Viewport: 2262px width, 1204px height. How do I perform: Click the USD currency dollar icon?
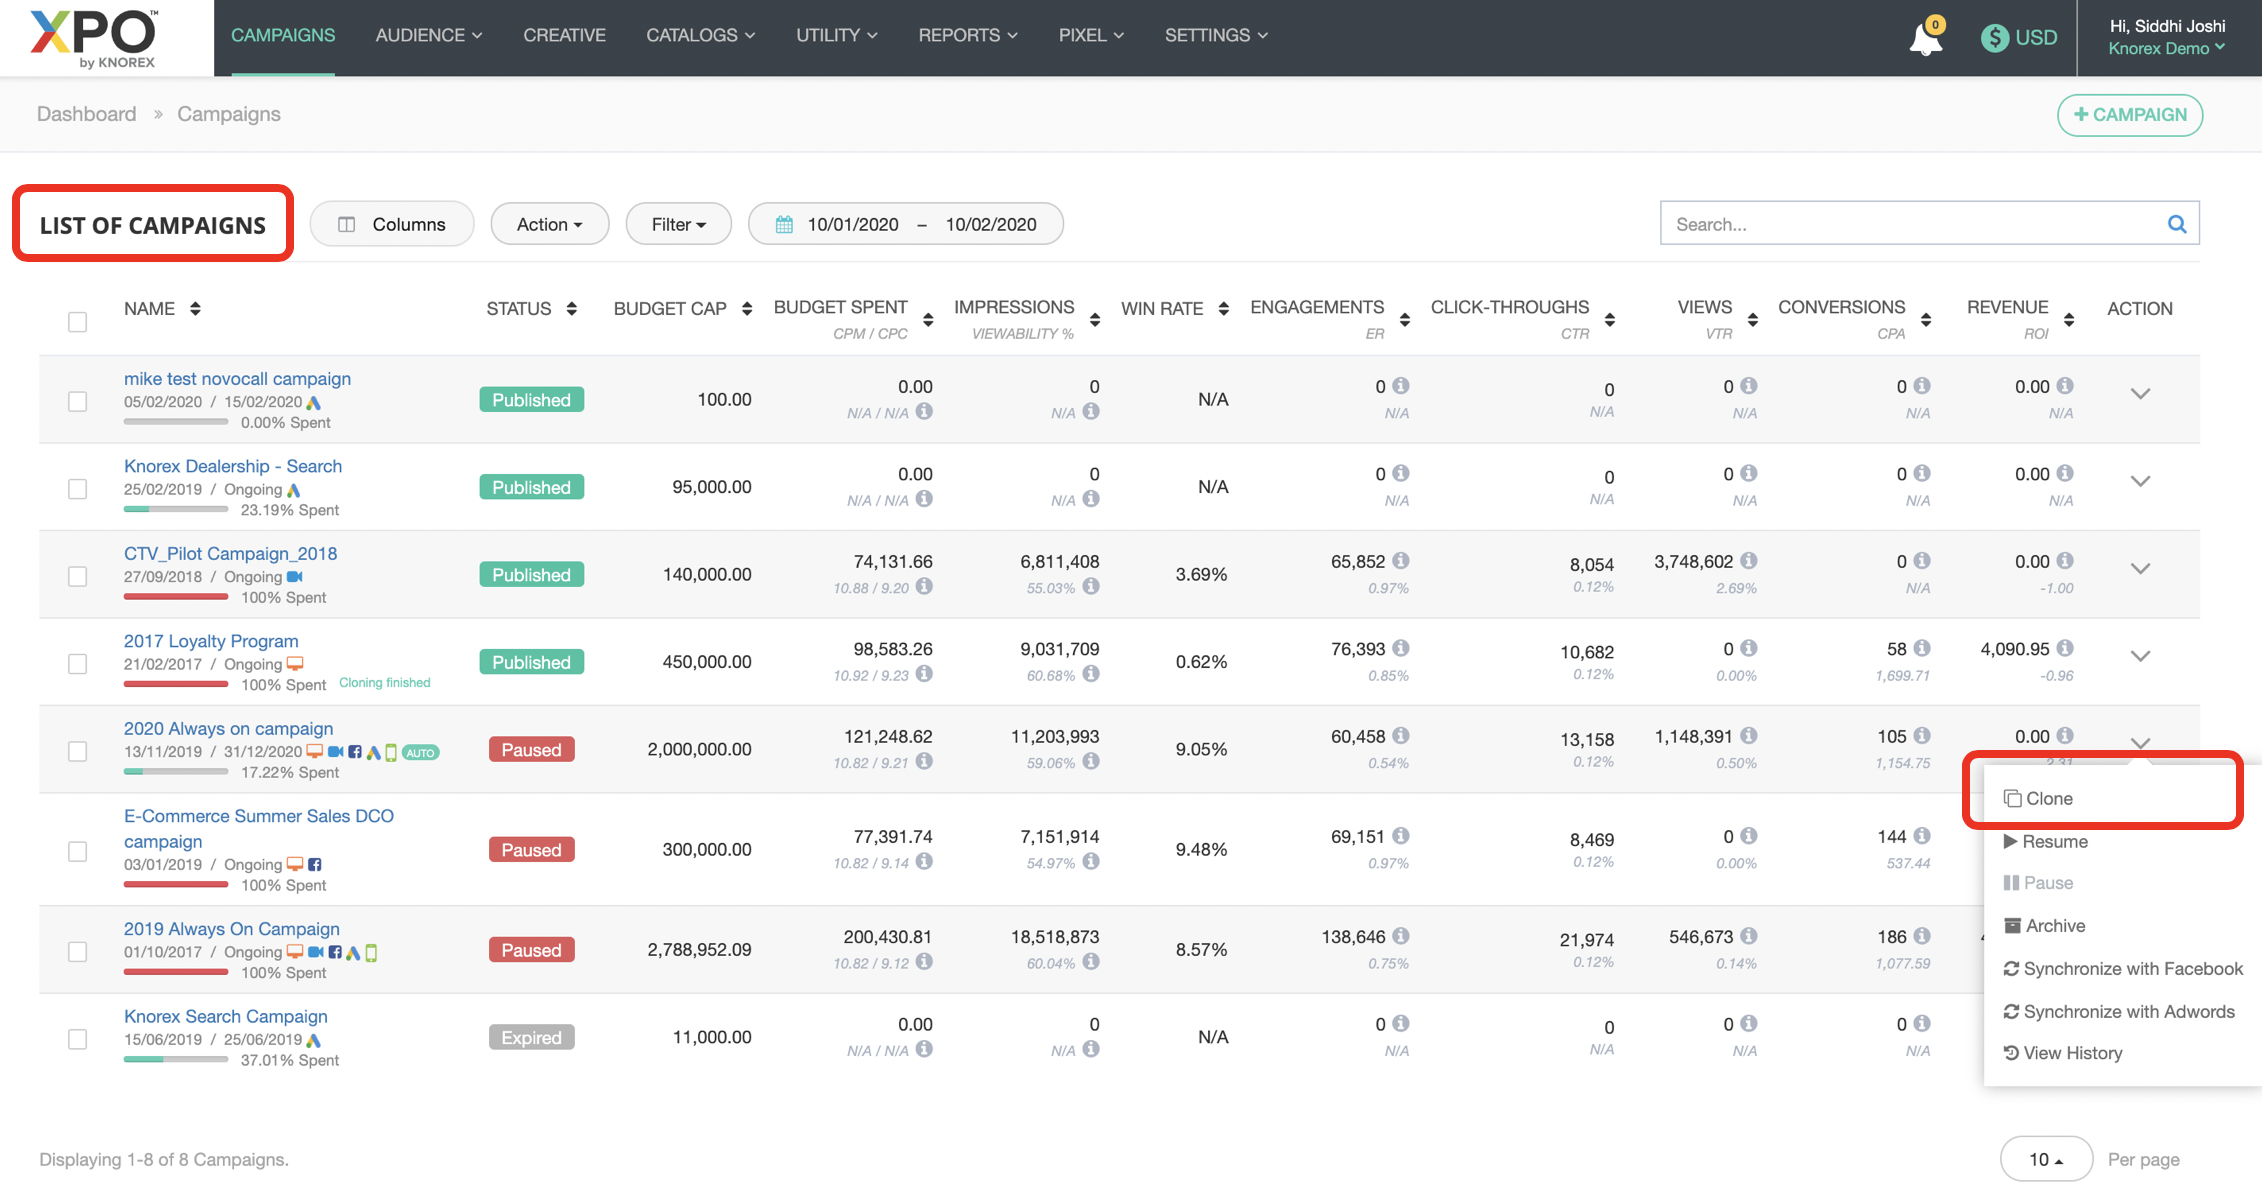[1994, 38]
